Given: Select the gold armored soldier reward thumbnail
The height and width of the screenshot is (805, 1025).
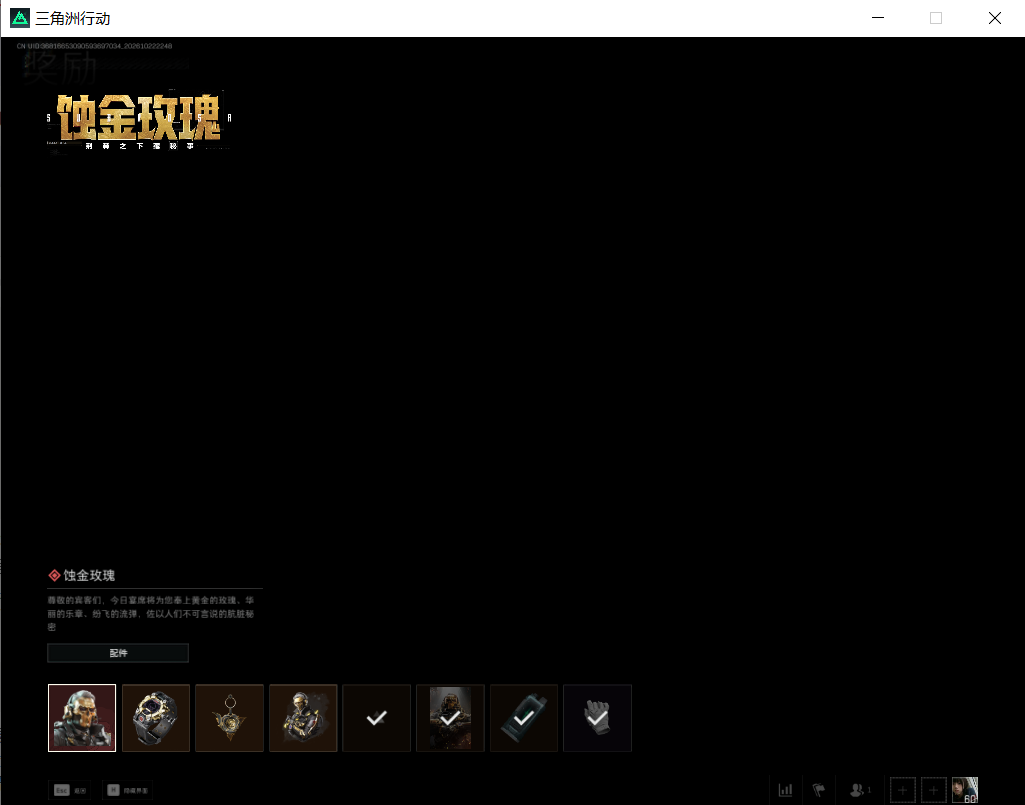Looking at the screenshot, I should point(303,718).
